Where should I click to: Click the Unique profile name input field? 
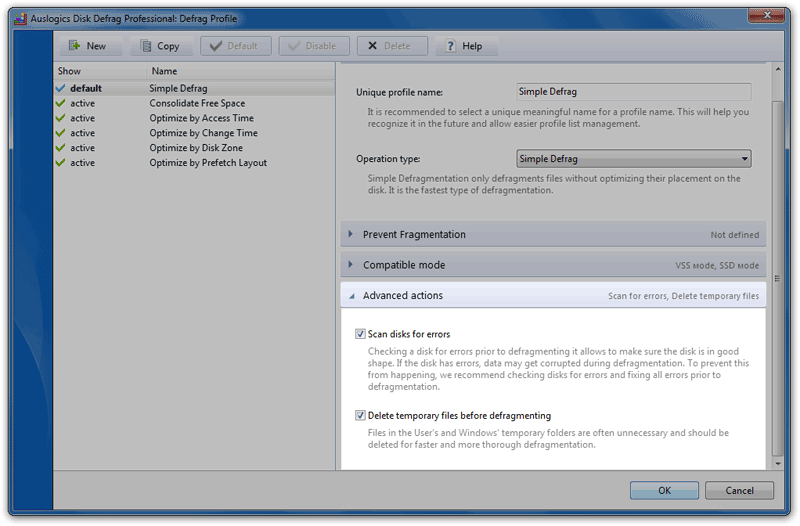pyautogui.click(x=633, y=92)
